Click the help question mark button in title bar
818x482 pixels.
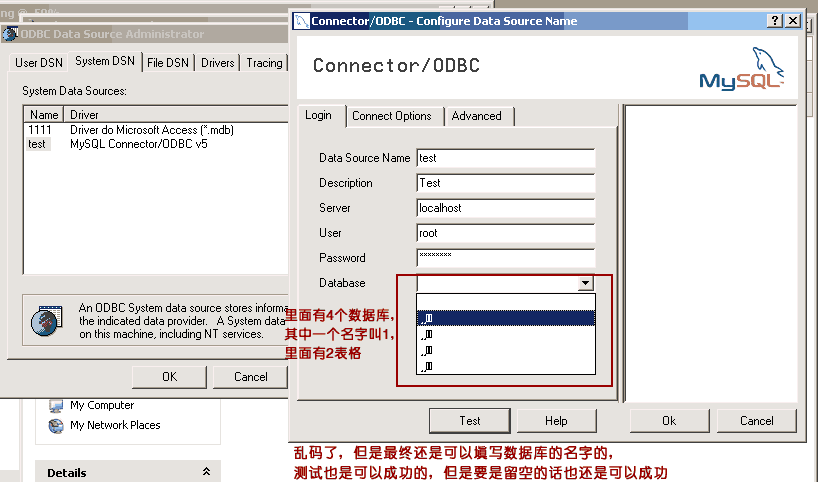point(775,21)
